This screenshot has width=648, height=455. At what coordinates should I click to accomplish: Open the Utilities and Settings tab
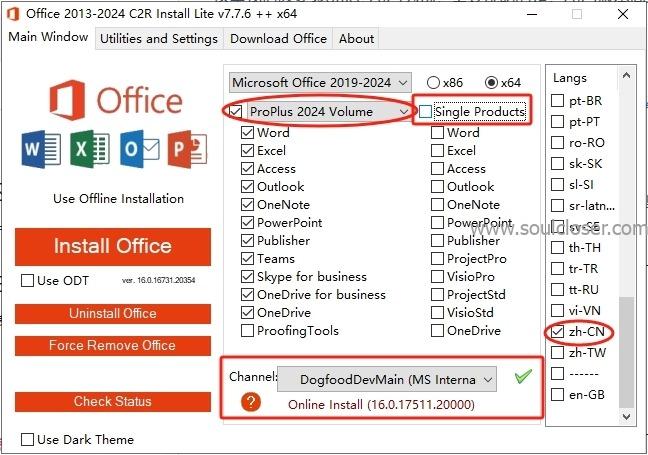click(x=159, y=38)
